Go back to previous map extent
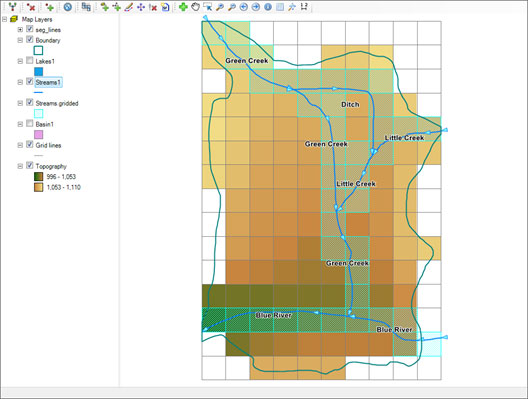528x399 pixels. point(243,7)
